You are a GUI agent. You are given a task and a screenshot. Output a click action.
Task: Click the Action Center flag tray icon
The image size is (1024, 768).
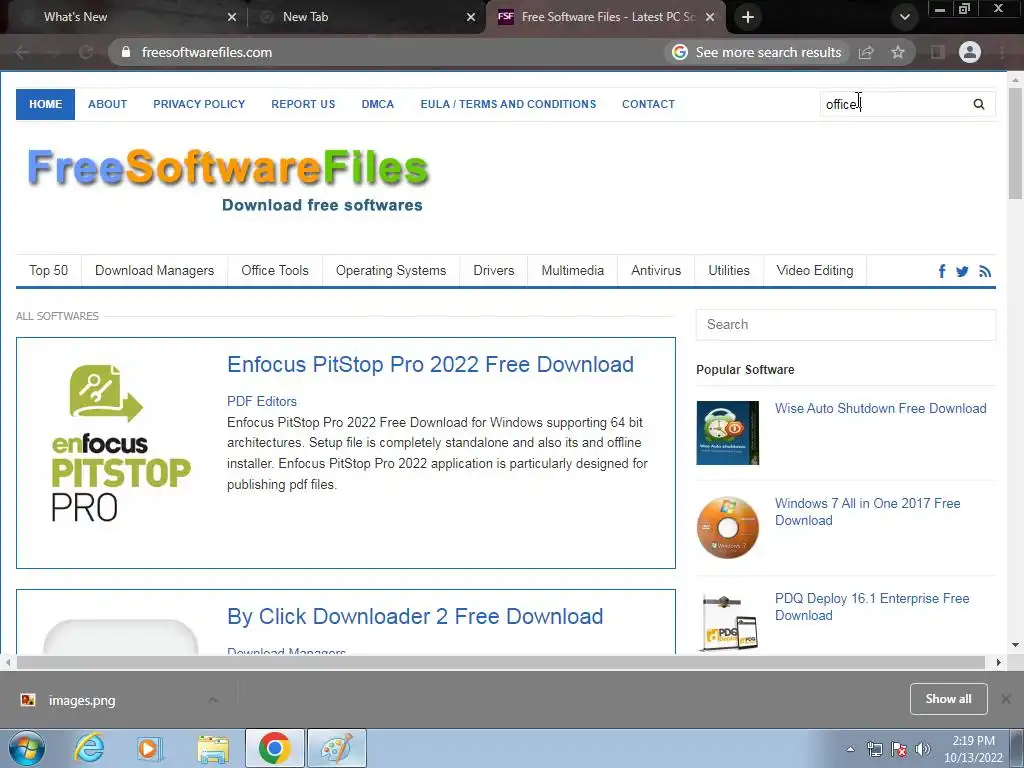[x=899, y=749]
